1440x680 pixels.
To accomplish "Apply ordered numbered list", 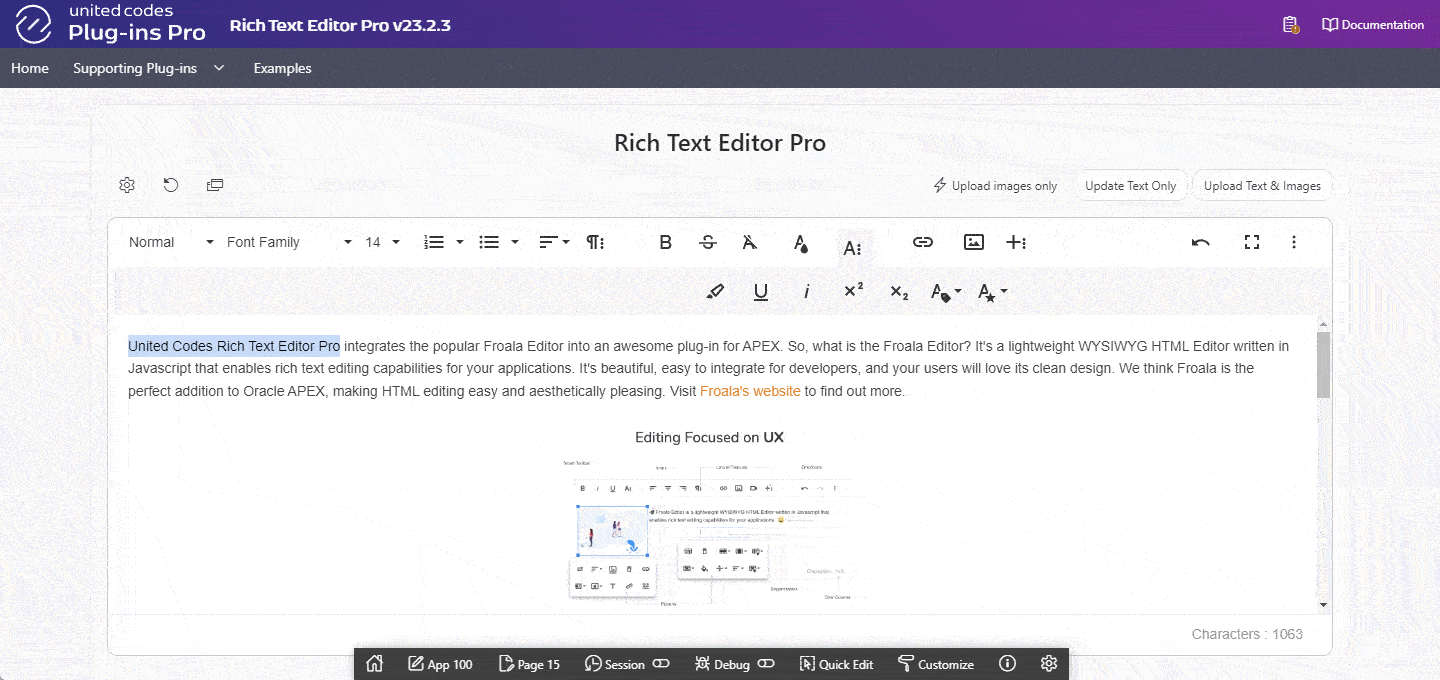I will click(x=435, y=242).
